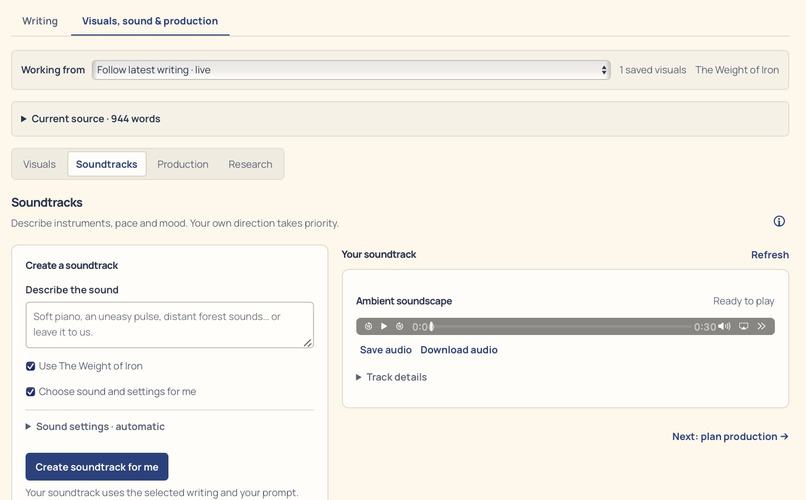The width and height of the screenshot is (806, 500).
Task: Open the Working from dropdown
Action: (x=351, y=70)
